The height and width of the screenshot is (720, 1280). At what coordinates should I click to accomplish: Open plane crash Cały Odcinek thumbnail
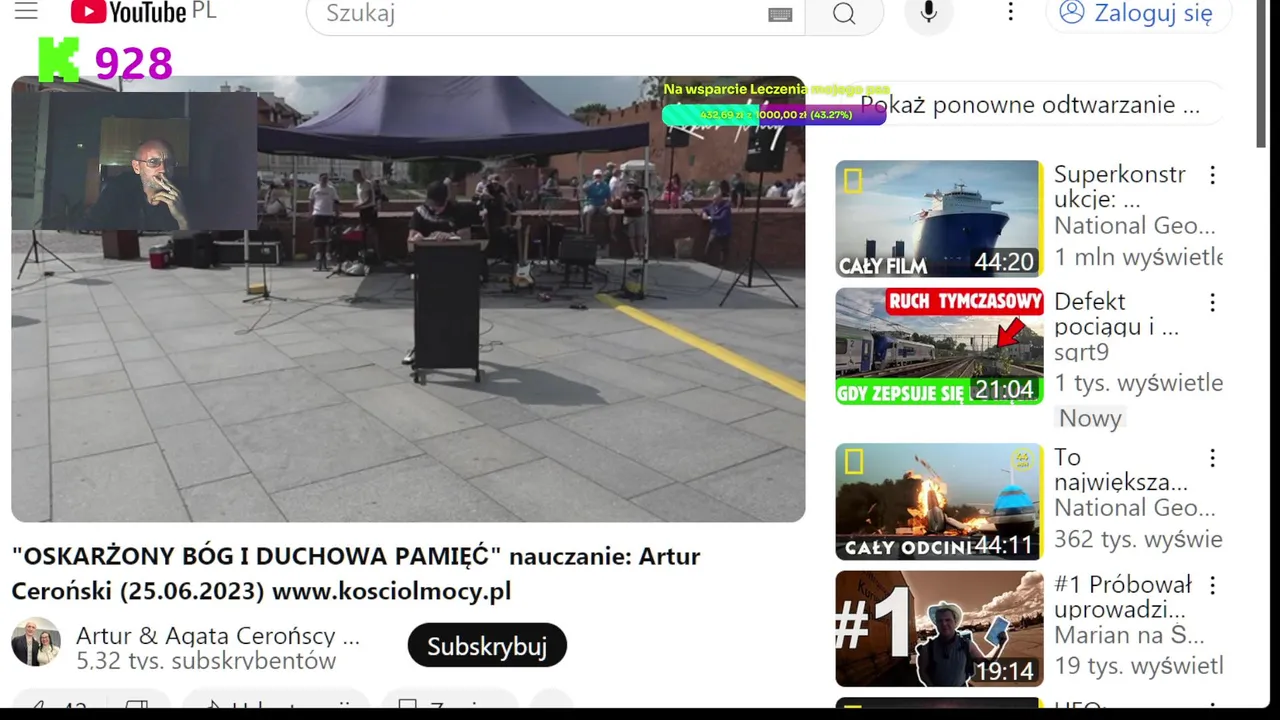tap(939, 501)
